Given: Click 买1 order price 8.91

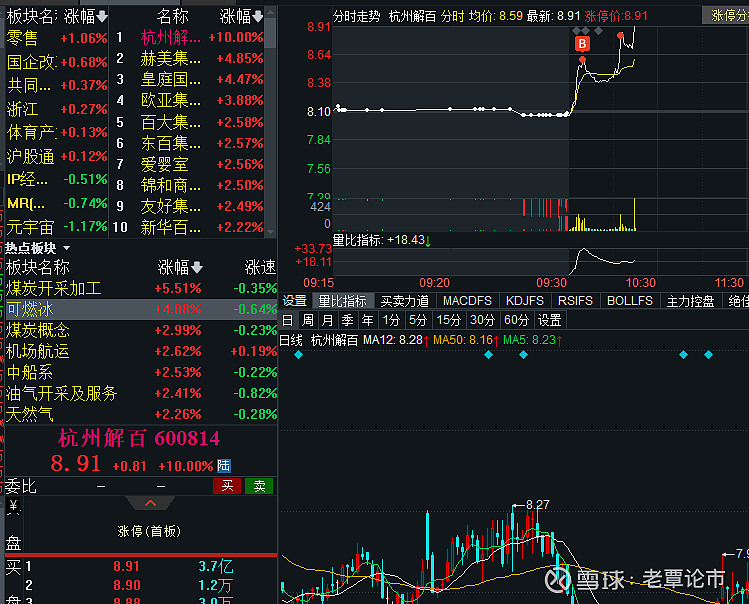Looking at the screenshot, I should (x=127, y=566).
